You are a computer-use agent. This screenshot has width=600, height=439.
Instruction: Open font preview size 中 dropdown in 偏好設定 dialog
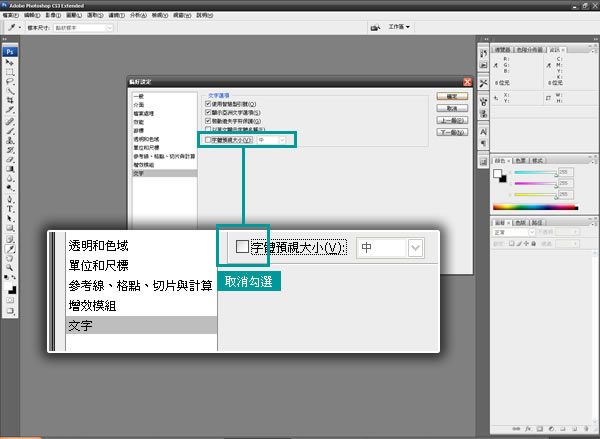(271, 140)
